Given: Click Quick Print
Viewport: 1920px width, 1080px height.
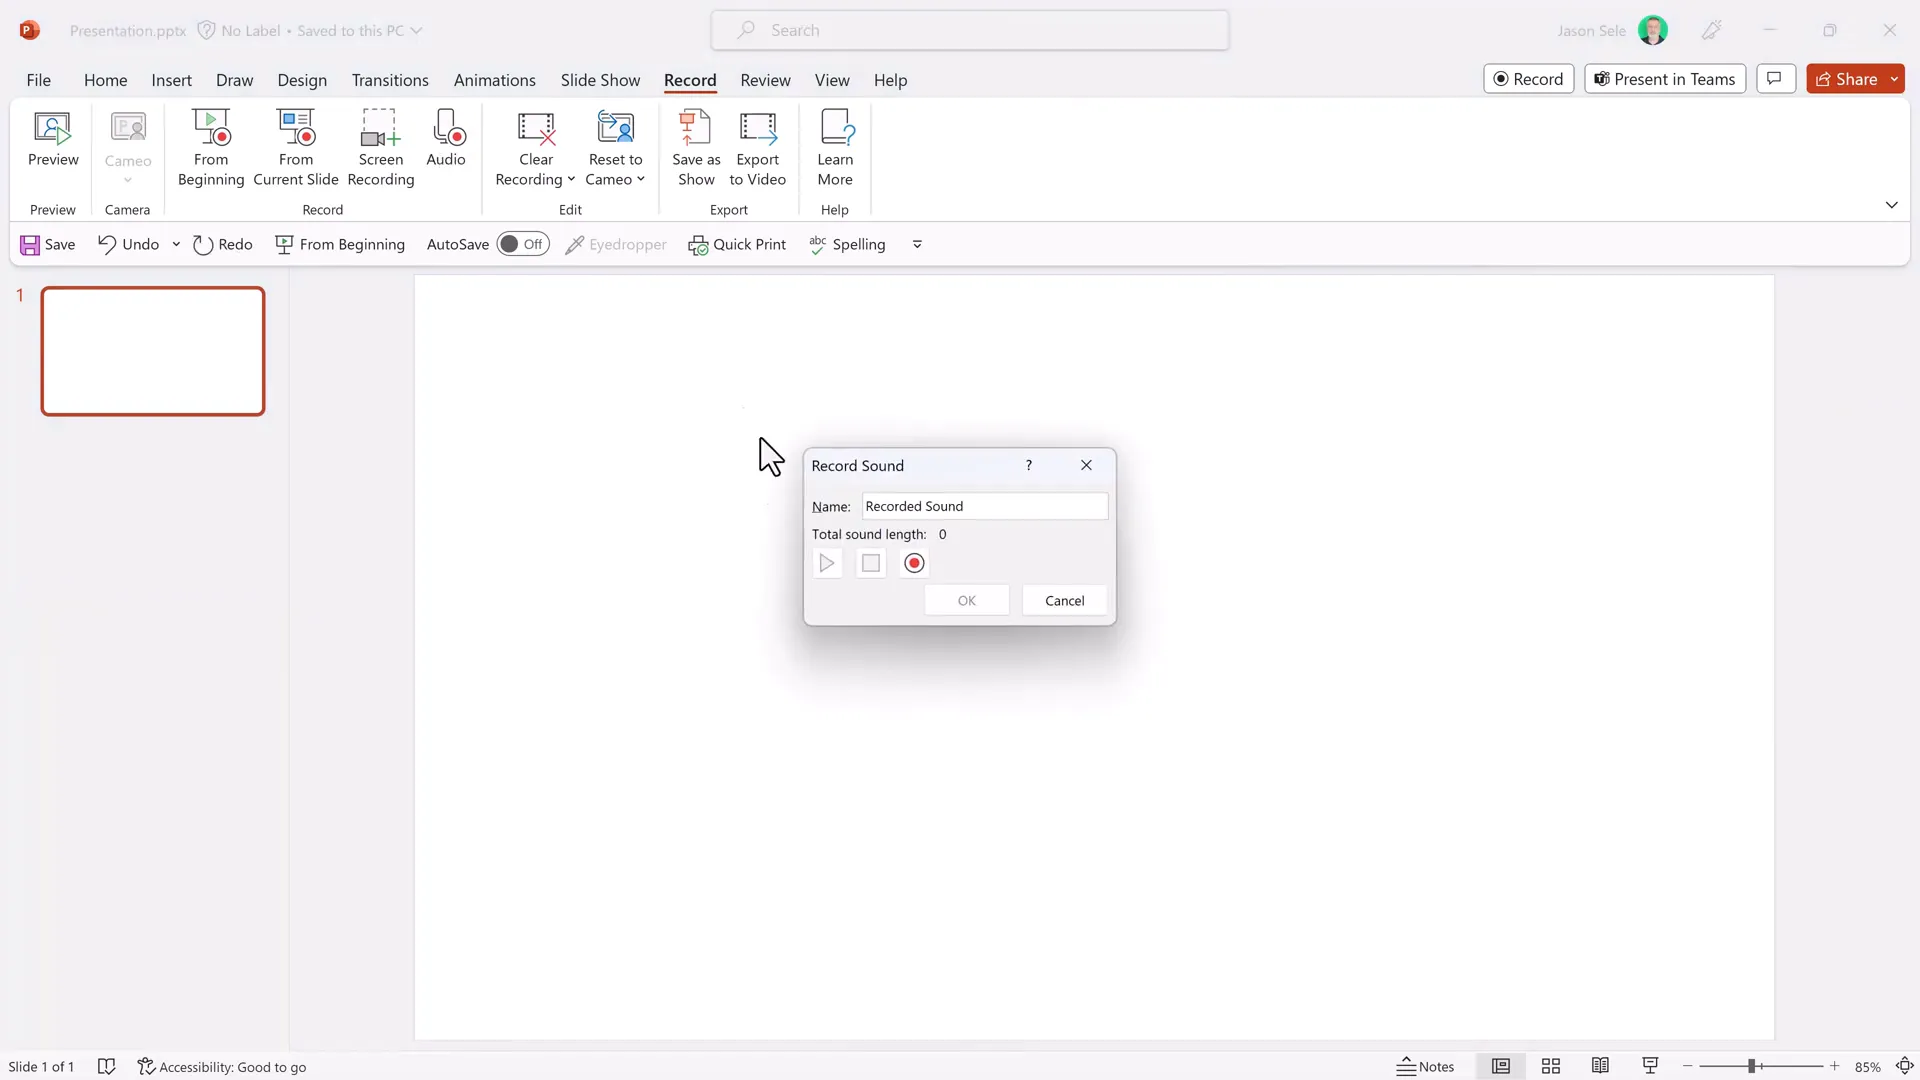Looking at the screenshot, I should (x=737, y=245).
